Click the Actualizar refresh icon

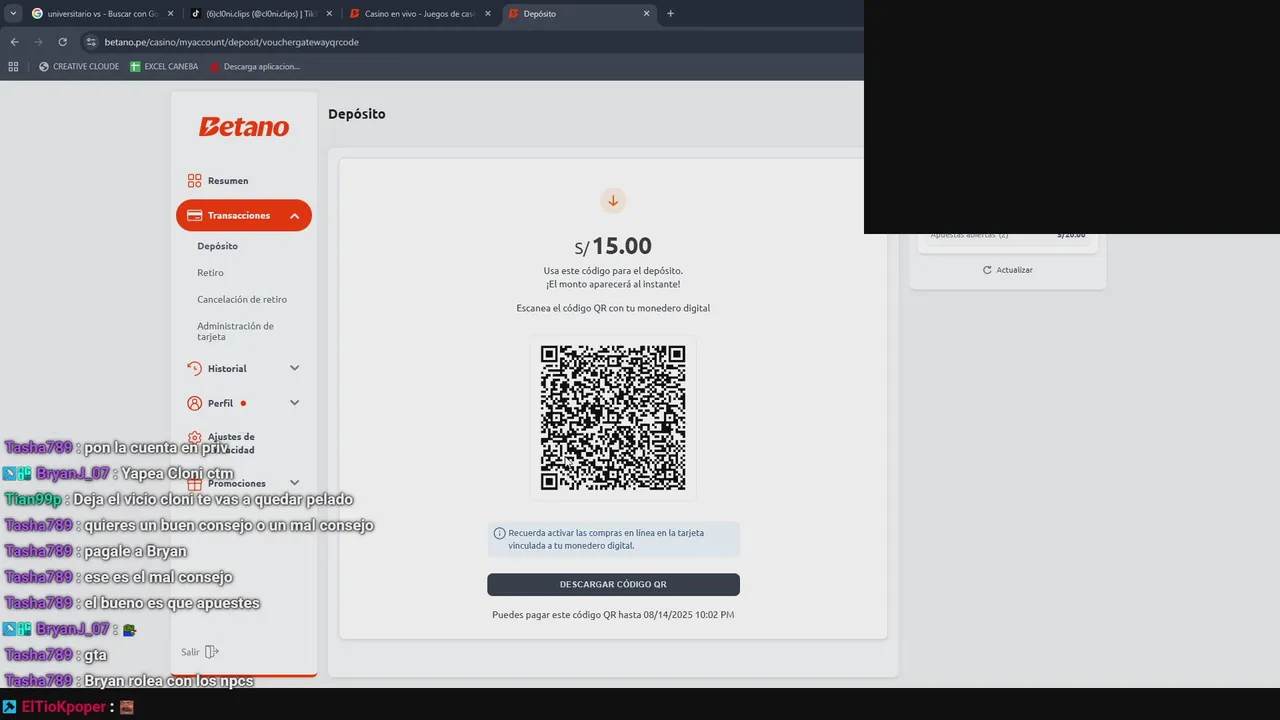[987, 270]
